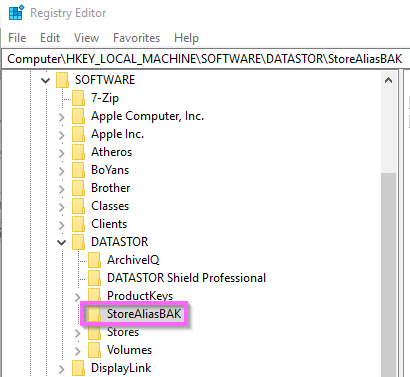Select the Classes key label
Image resolution: width=410 pixels, height=377 pixels.
[x=110, y=206]
